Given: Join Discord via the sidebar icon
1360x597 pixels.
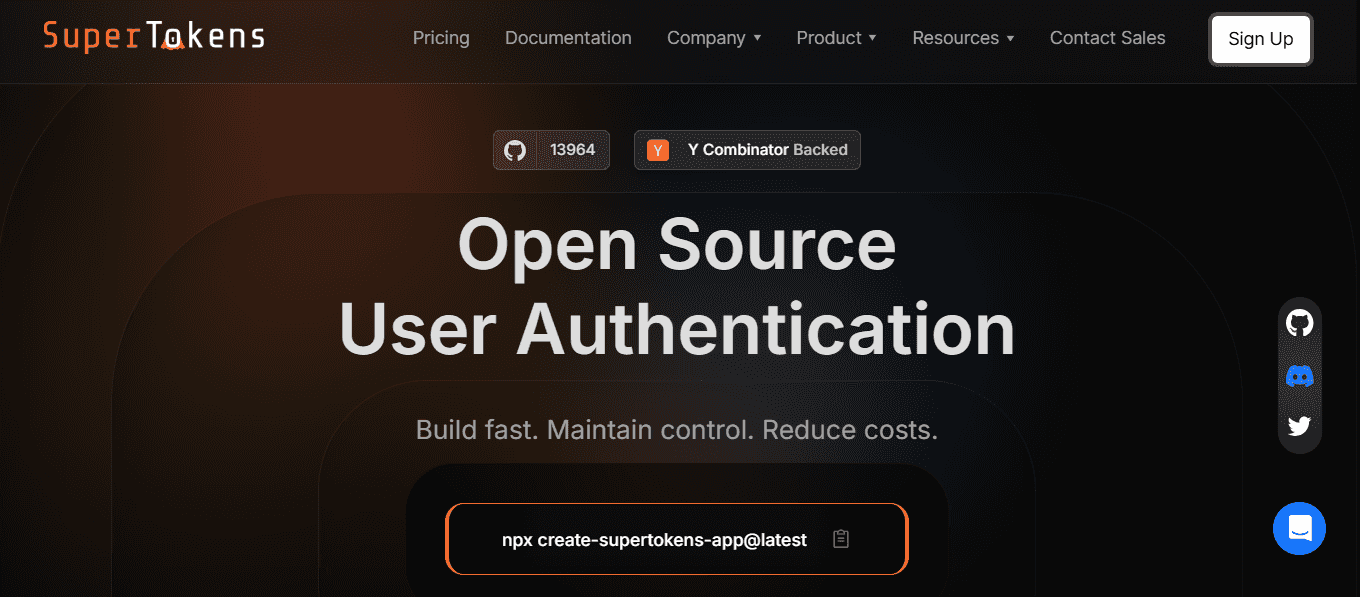Looking at the screenshot, I should pyautogui.click(x=1299, y=376).
